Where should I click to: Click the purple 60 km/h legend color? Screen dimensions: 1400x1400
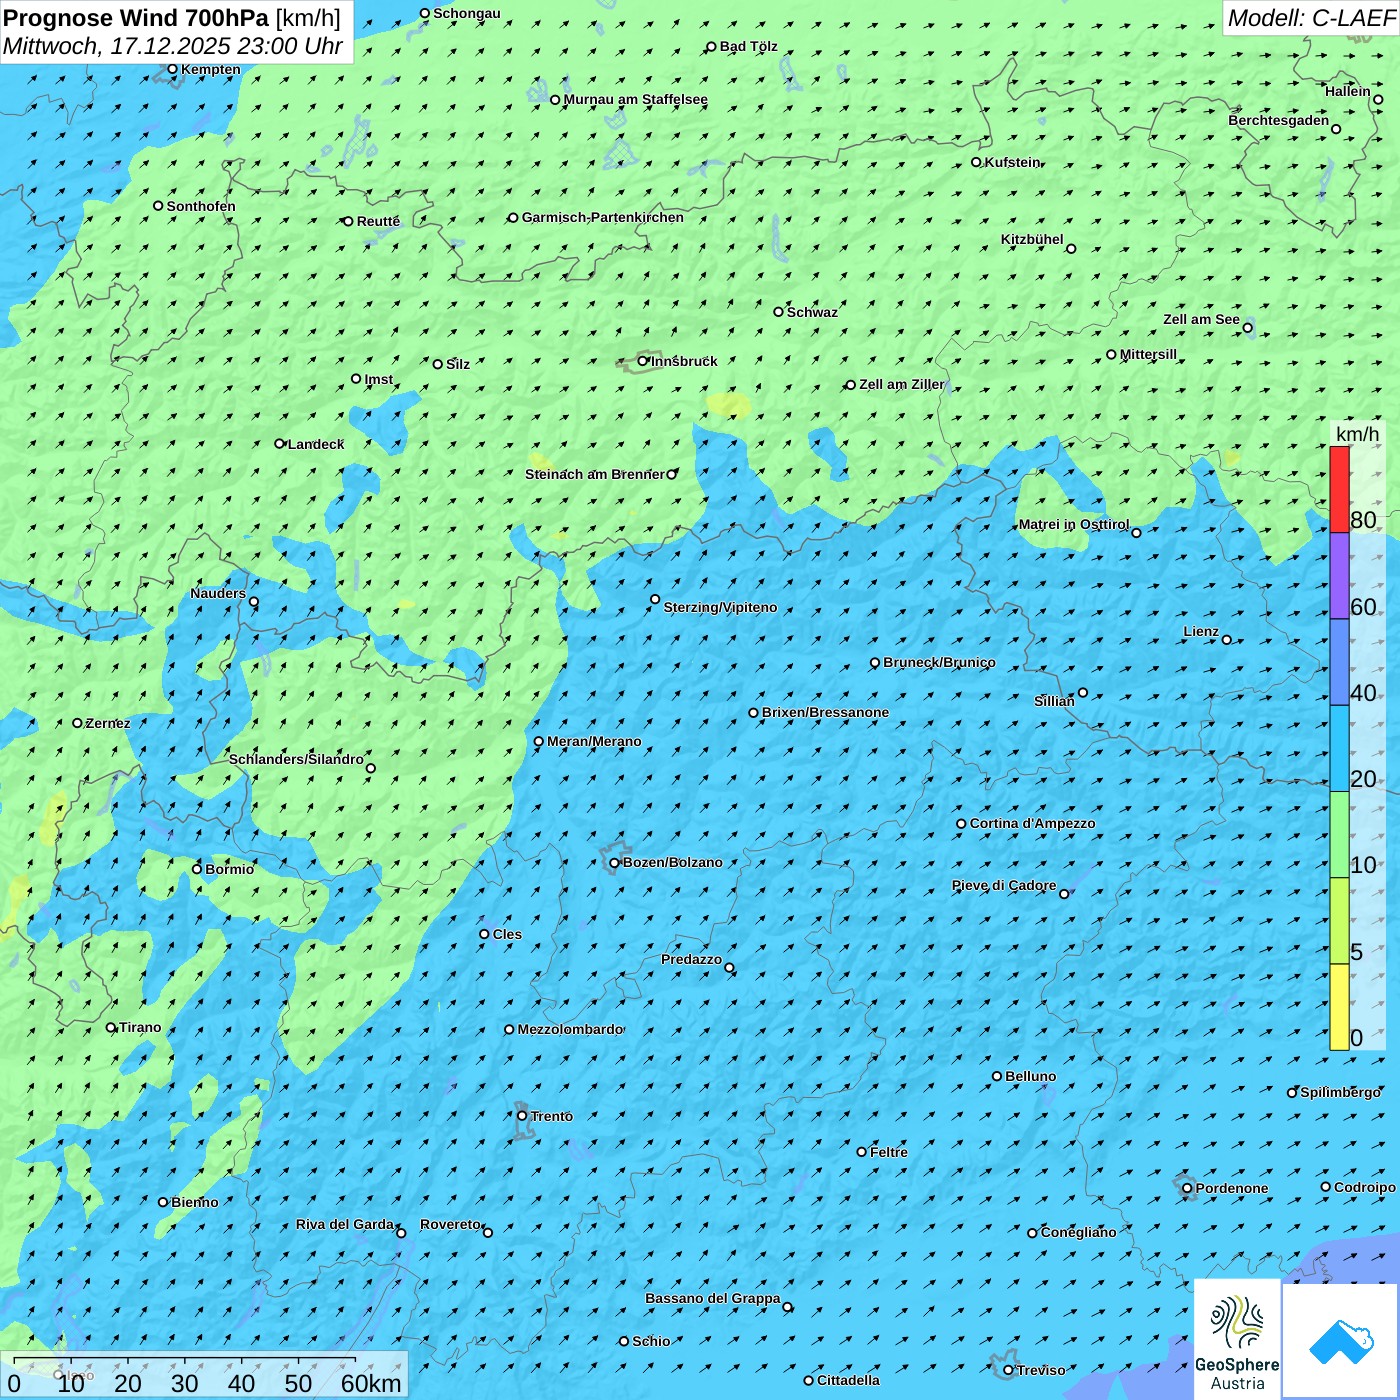[x=1339, y=576]
